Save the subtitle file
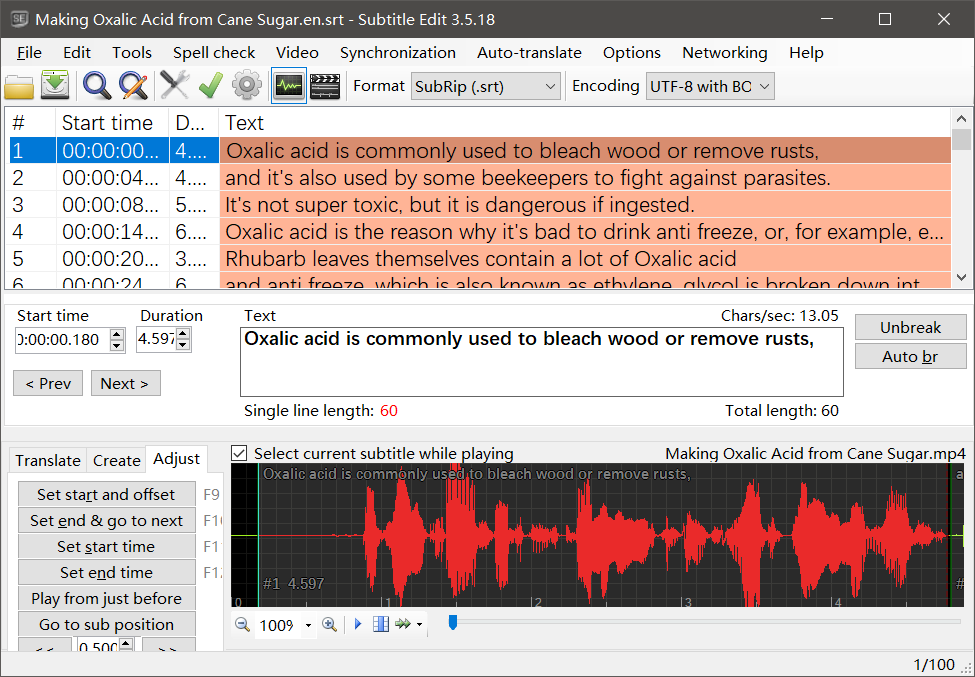The image size is (975, 677). (55, 86)
